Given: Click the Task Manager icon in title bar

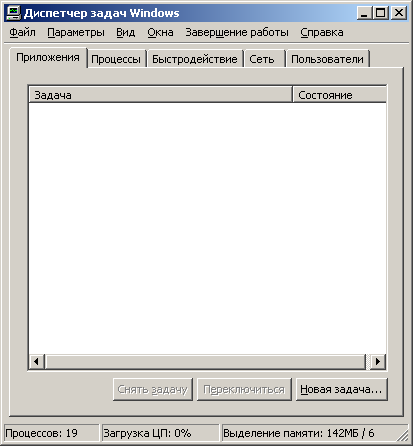Looking at the screenshot, I should (13, 13).
